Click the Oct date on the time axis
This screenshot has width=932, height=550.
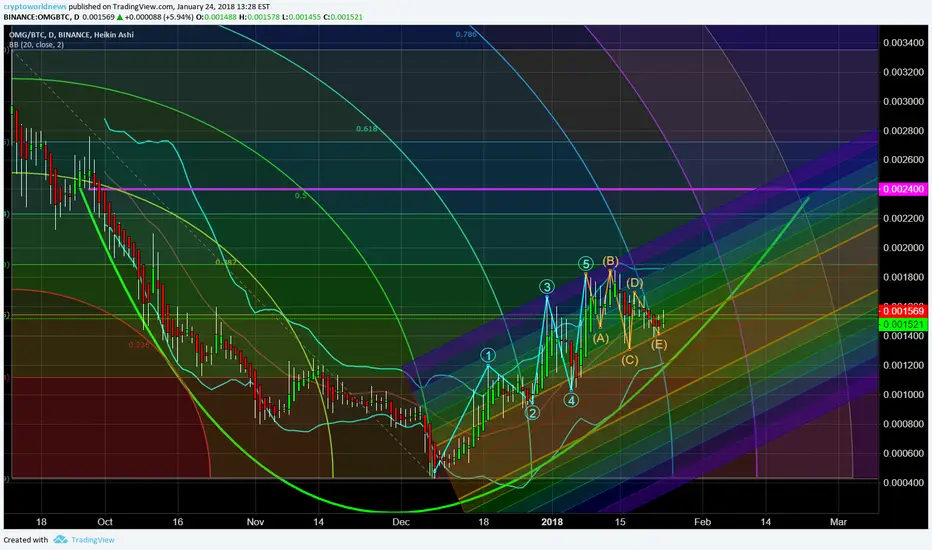(105, 522)
